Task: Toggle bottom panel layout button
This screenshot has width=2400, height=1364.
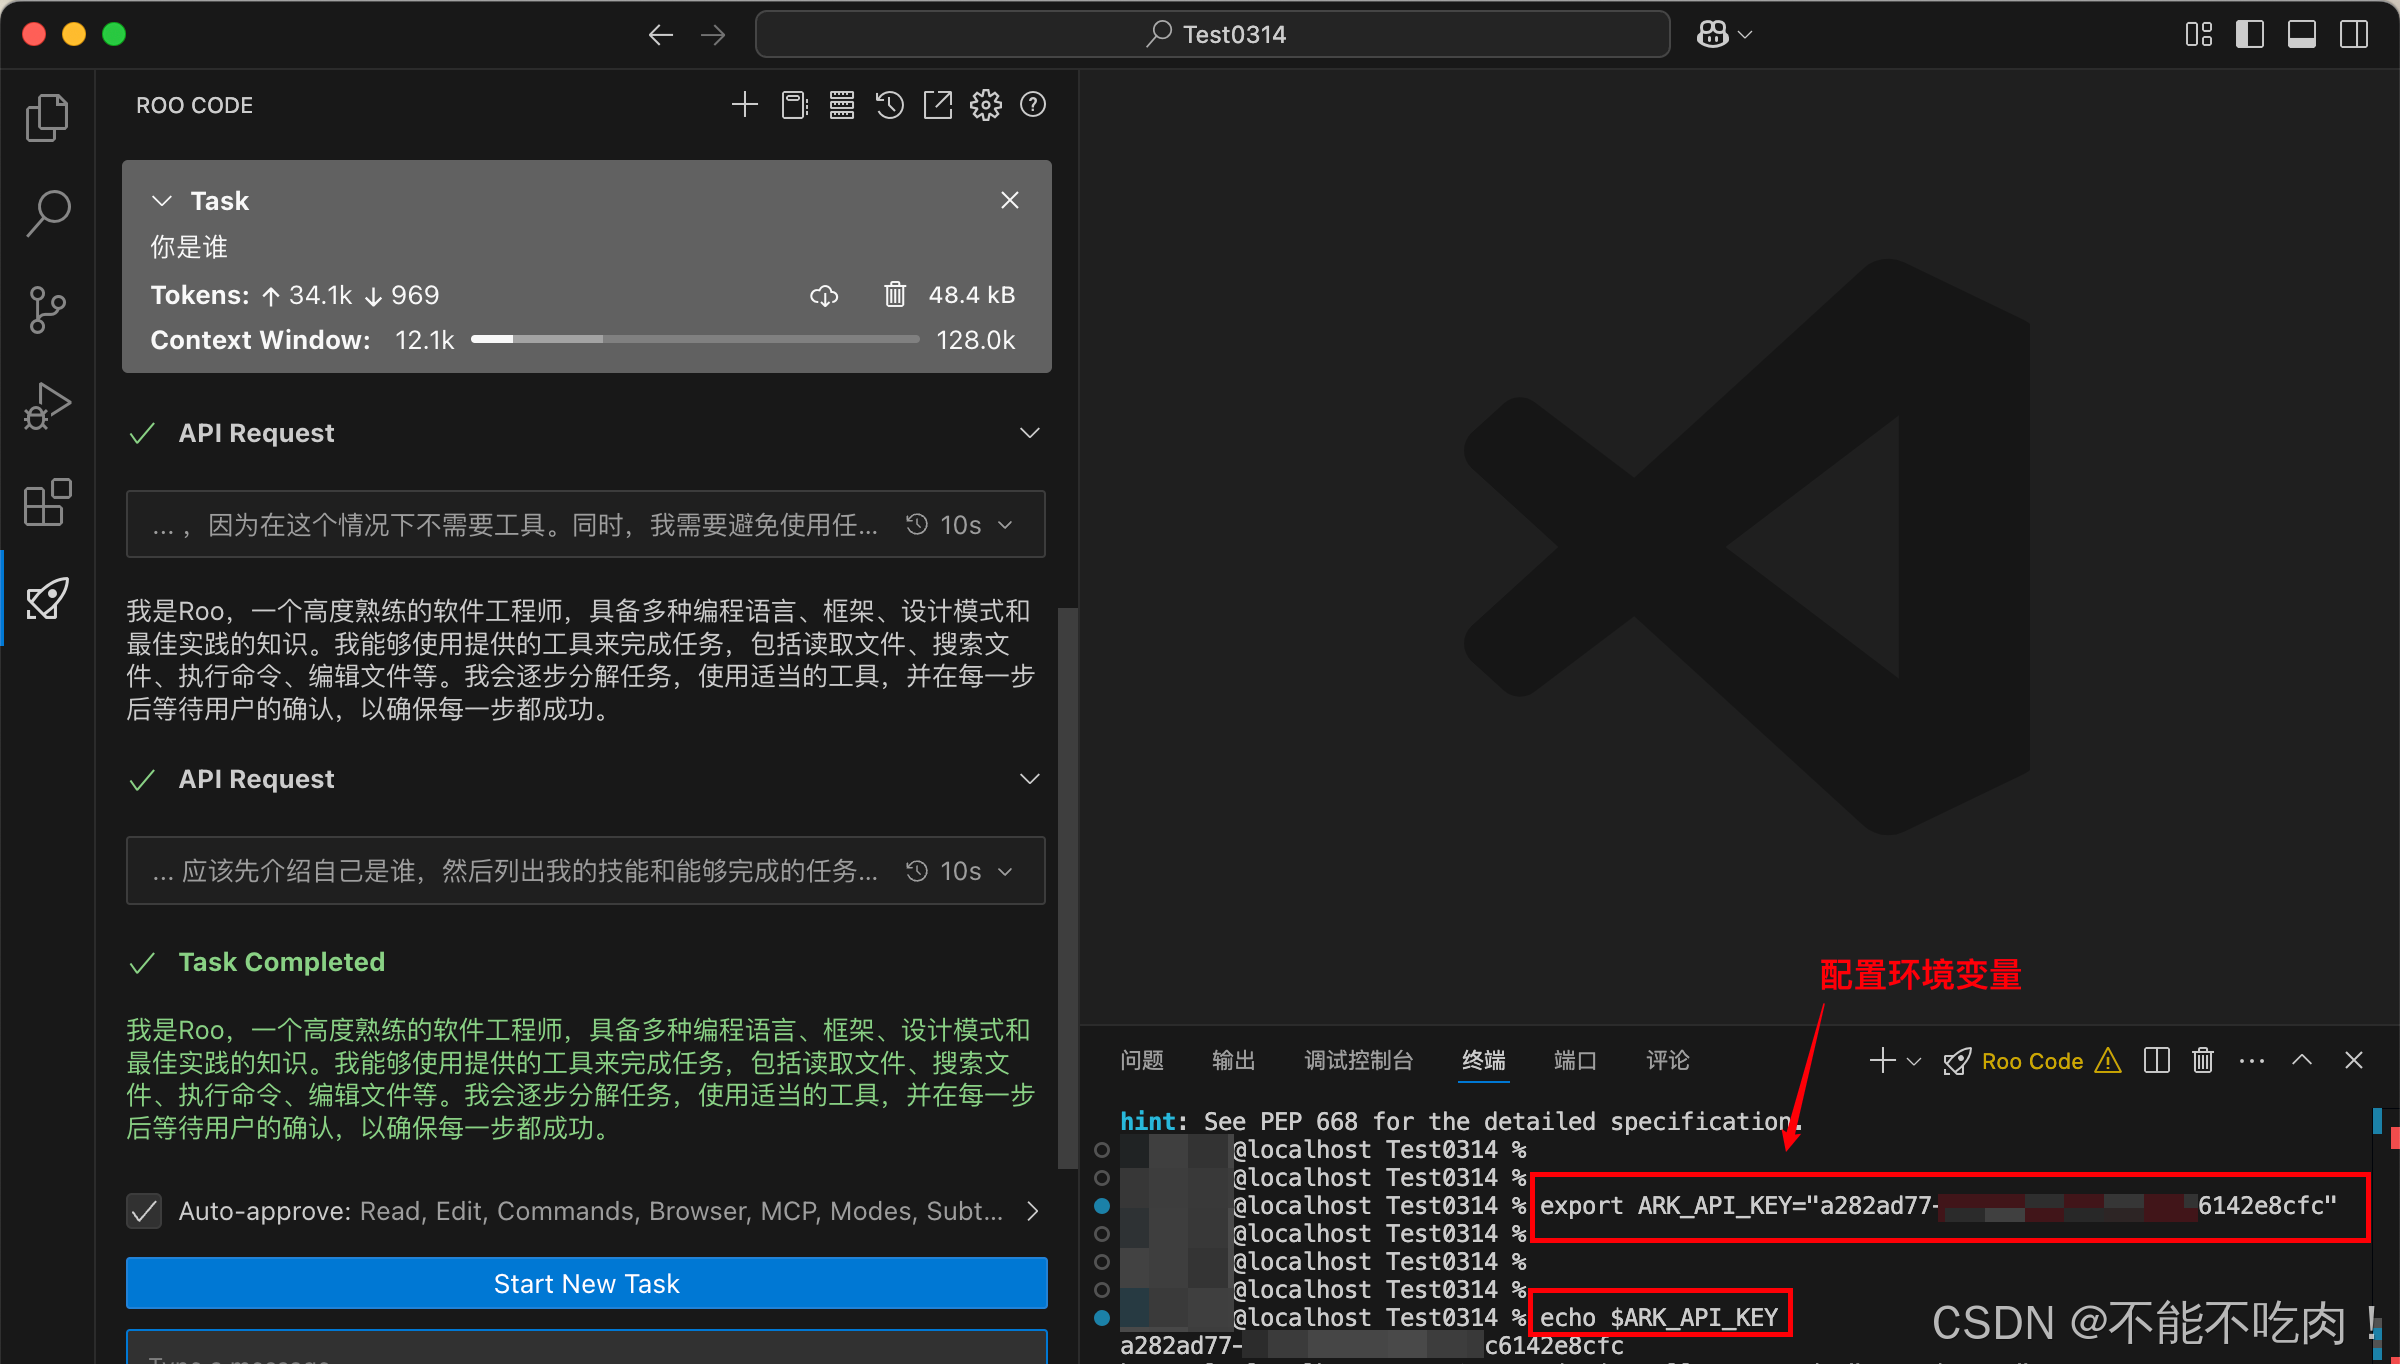Action: coord(2302,35)
